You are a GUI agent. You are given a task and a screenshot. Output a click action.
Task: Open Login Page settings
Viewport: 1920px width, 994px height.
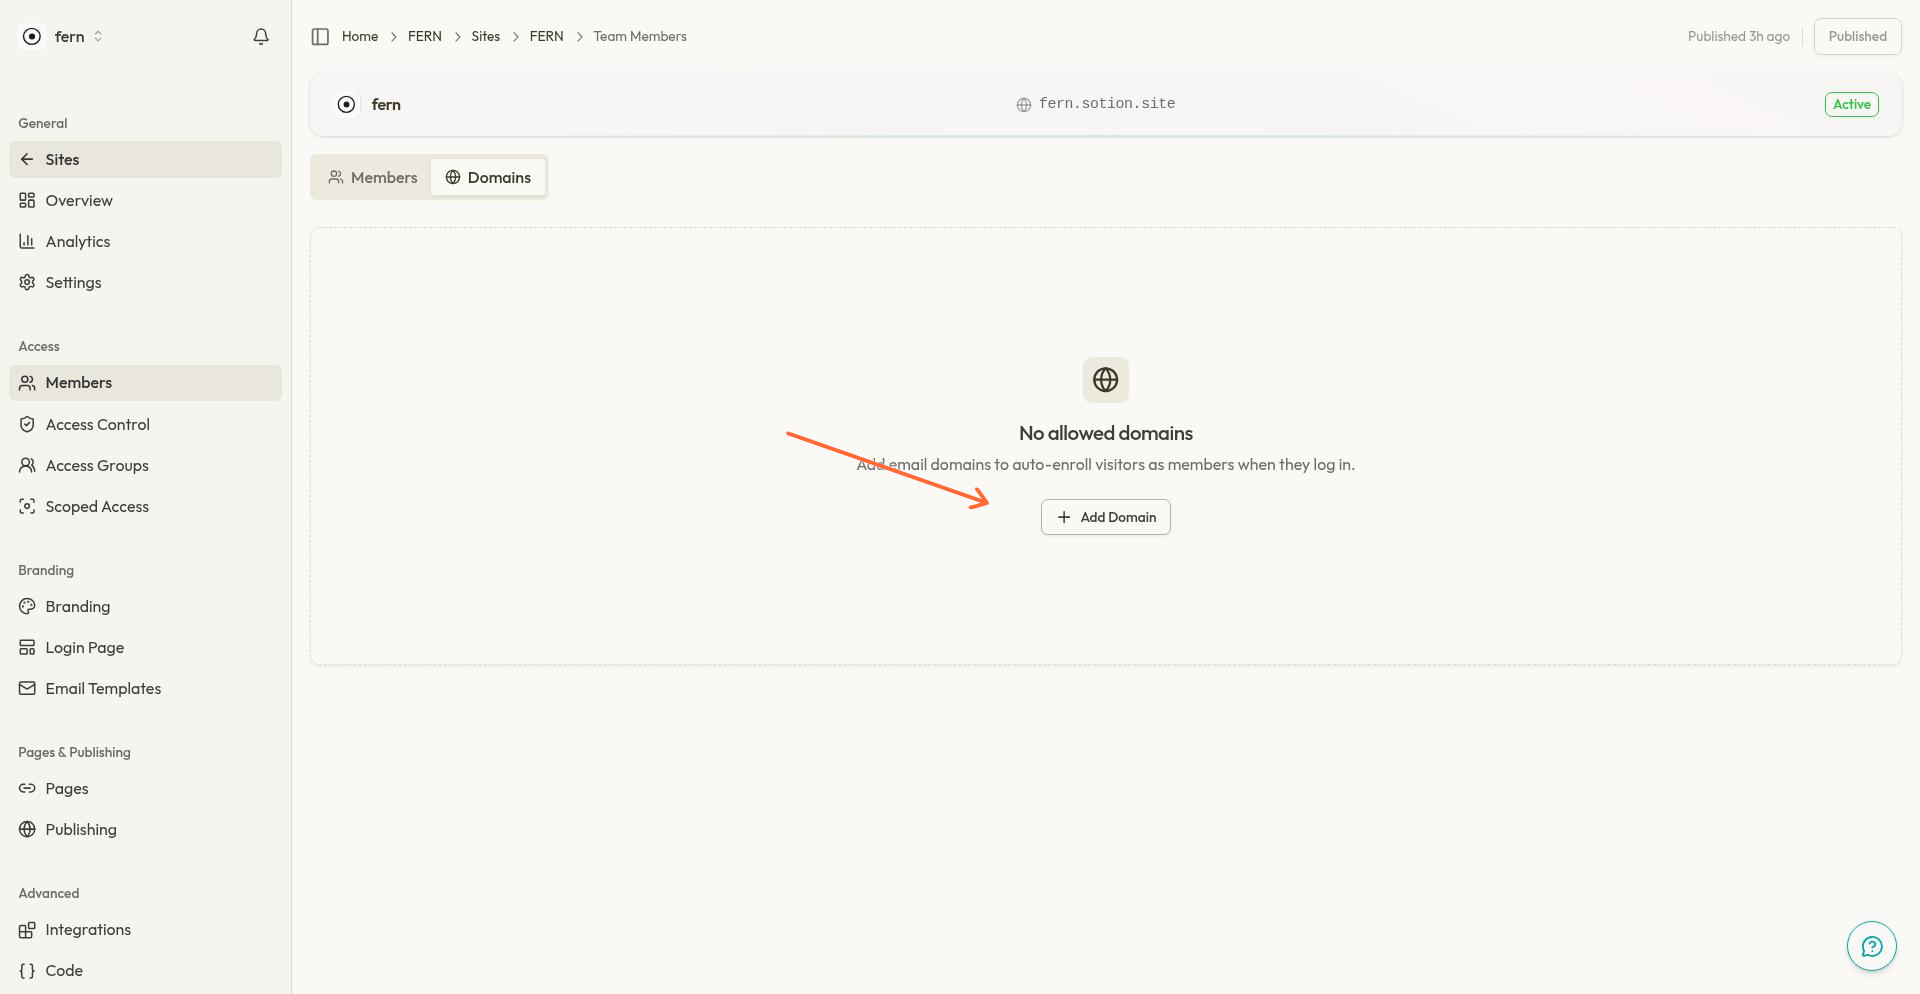[x=145, y=647]
